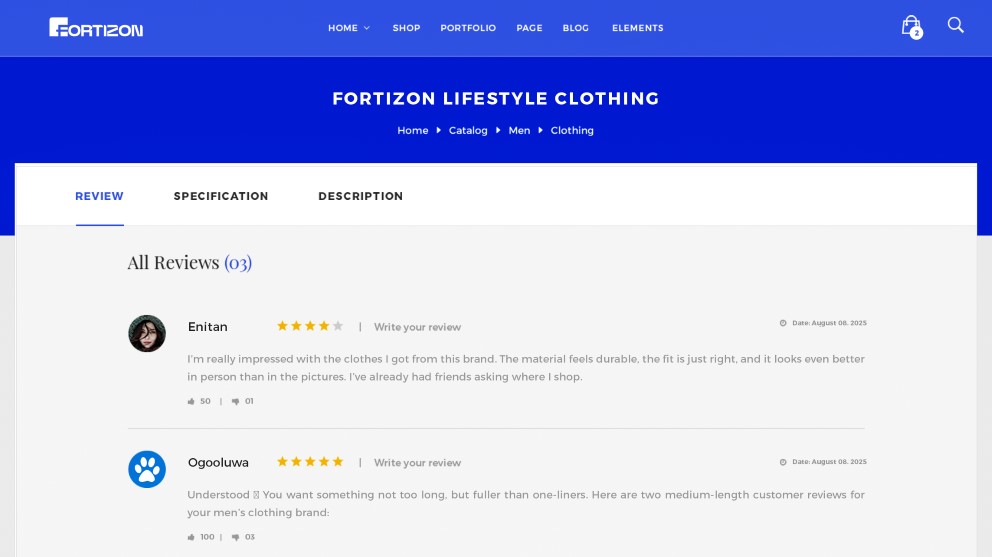Switch to the Specification tab
Screen dimensions: 992x557
pos(221,196)
